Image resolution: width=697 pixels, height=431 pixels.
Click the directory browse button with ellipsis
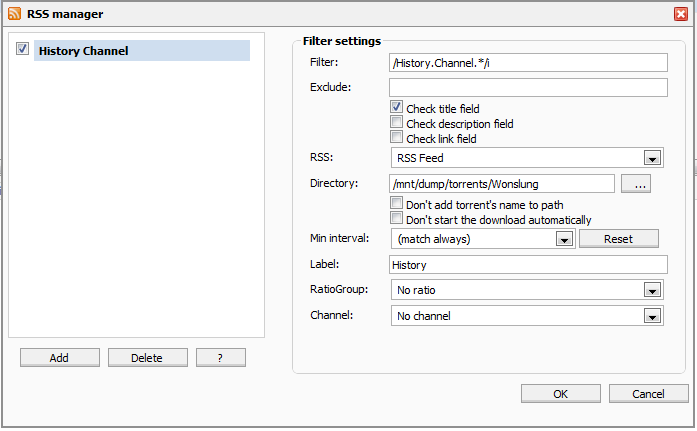point(636,183)
